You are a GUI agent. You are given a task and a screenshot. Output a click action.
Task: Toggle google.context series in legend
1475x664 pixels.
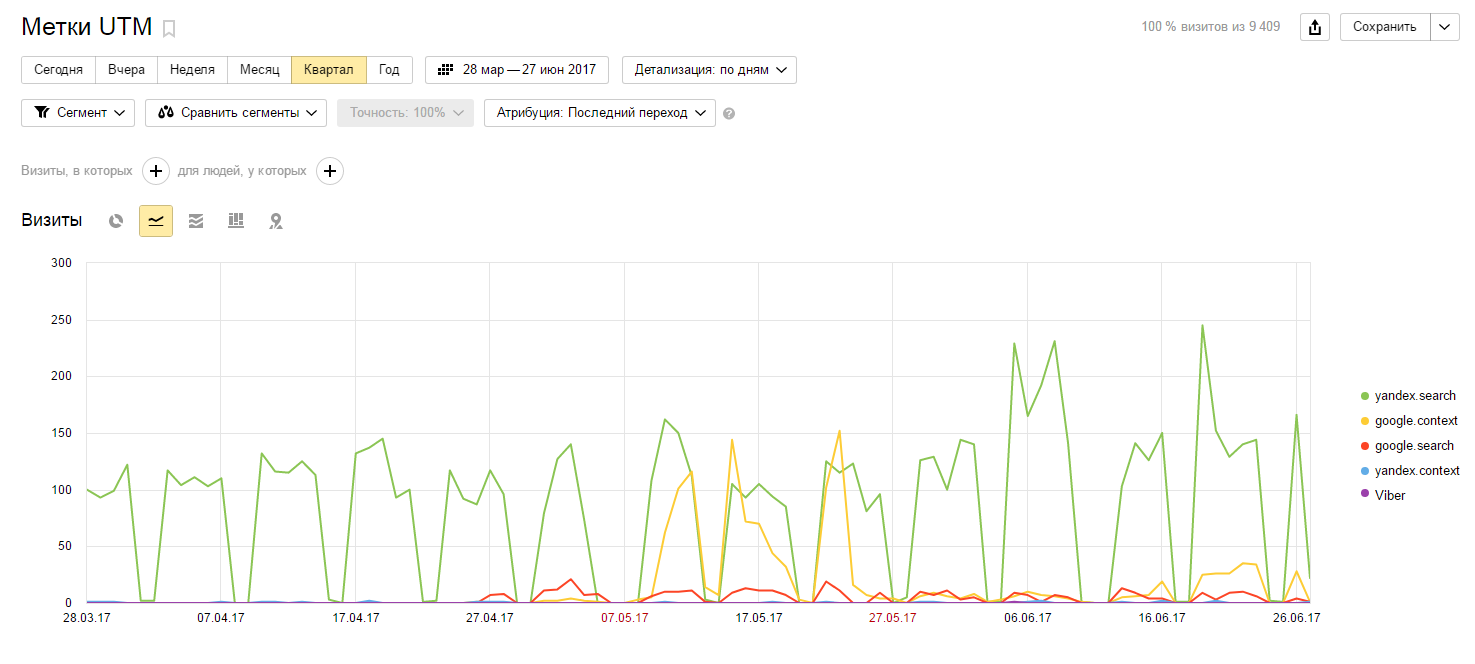1410,421
